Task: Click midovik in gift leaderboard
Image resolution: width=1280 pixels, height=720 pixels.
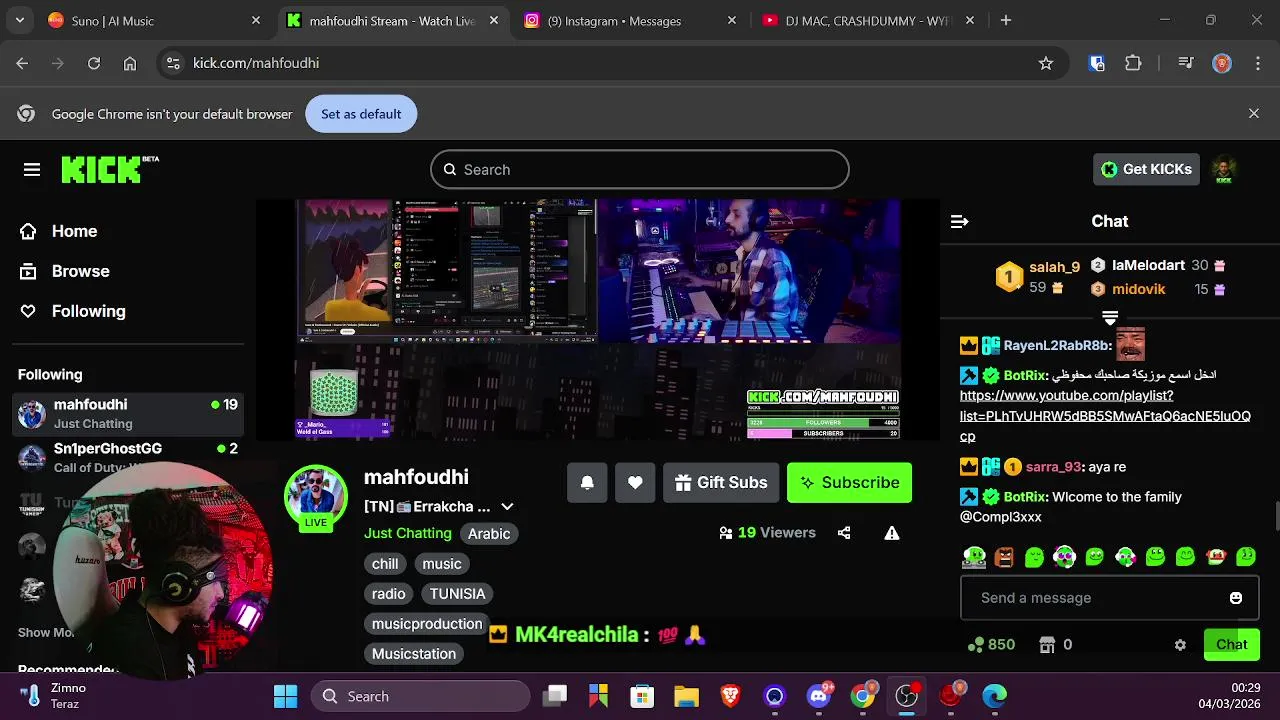Action: coord(1138,289)
